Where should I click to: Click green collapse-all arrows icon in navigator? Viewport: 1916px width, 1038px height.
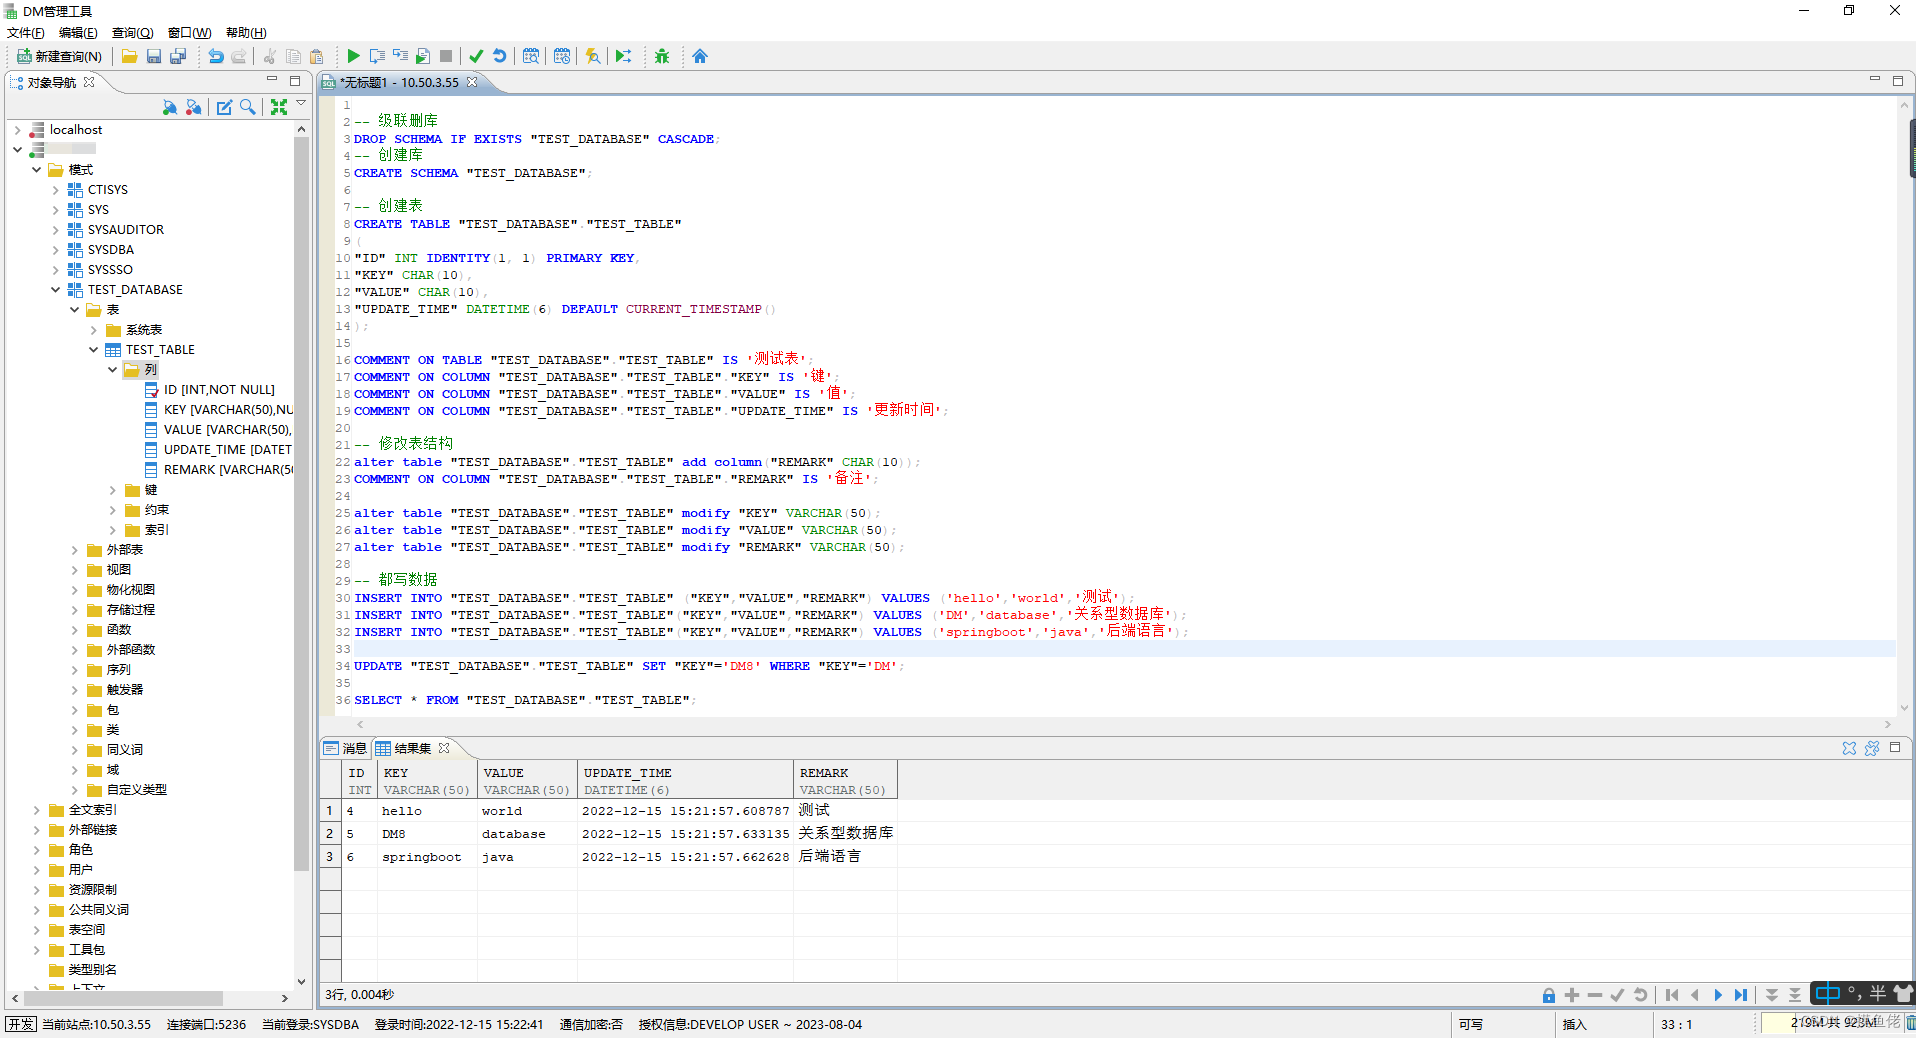pyautogui.click(x=279, y=107)
